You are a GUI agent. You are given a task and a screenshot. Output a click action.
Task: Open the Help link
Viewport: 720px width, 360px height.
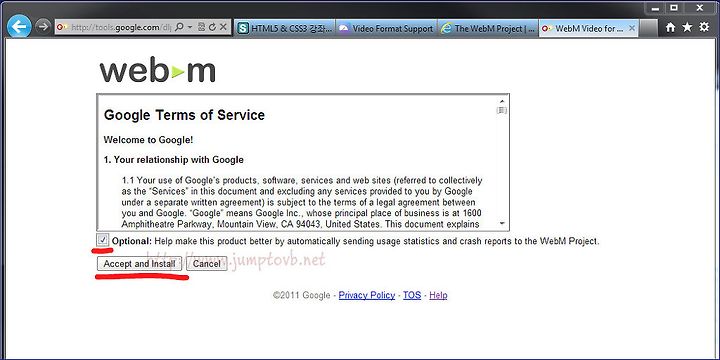click(x=438, y=295)
